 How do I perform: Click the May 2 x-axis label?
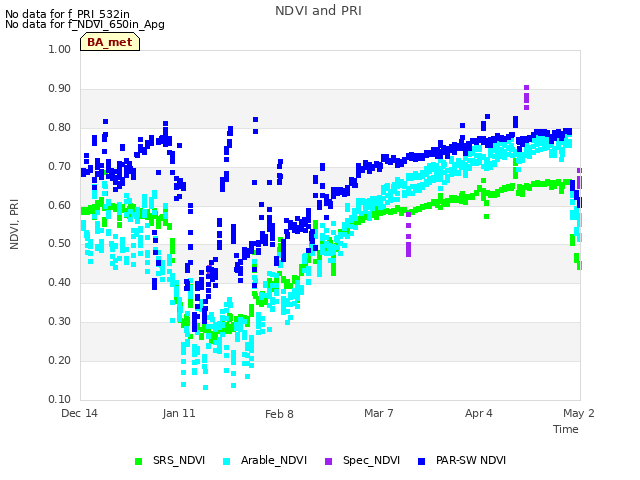[x=579, y=413]
